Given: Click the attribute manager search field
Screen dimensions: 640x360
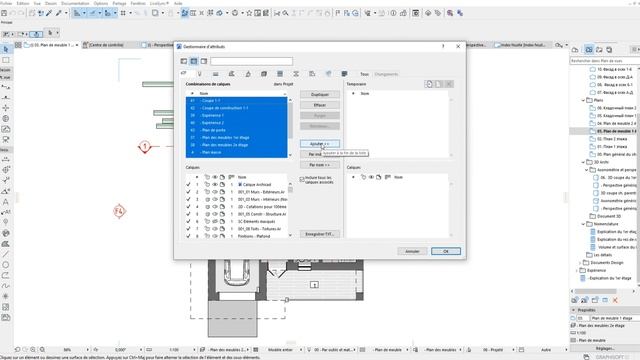Looking at the screenshot, I should pos(251,61).
